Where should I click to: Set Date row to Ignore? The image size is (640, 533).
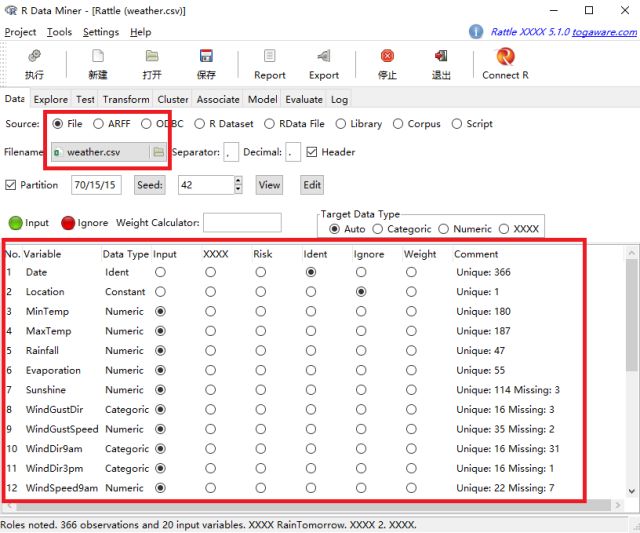pyautogui.click(x=361, y=272)
